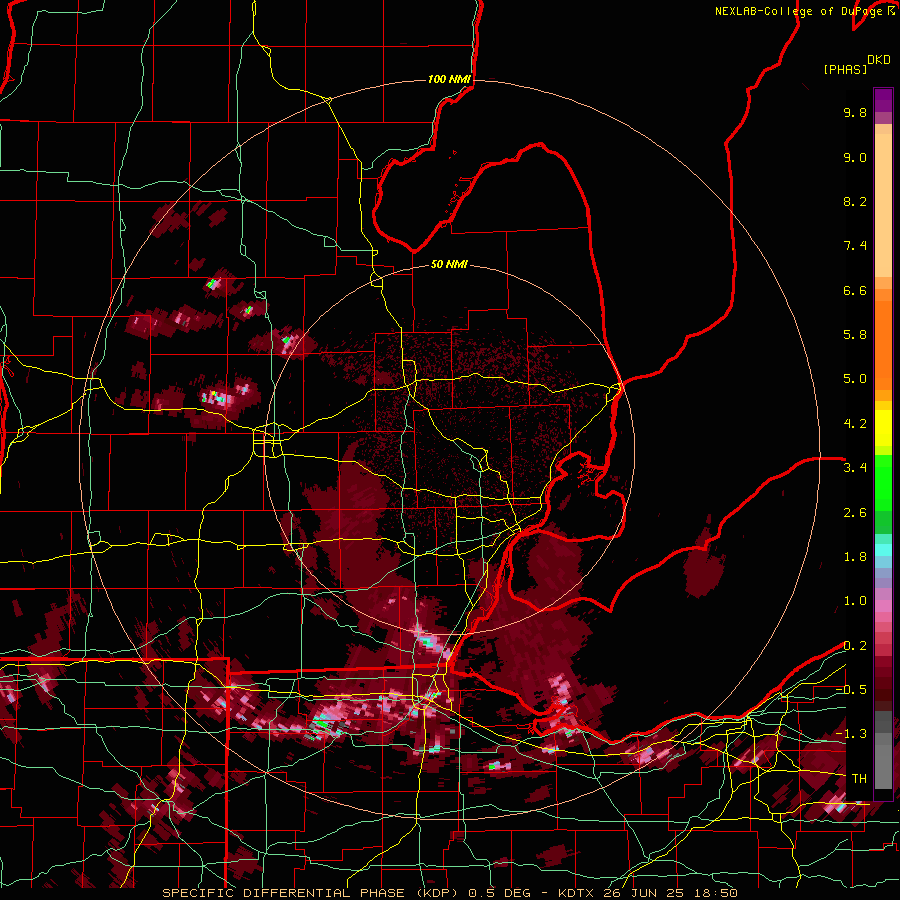
Task: Click the DKD label above the color scale
Action: 879,60
